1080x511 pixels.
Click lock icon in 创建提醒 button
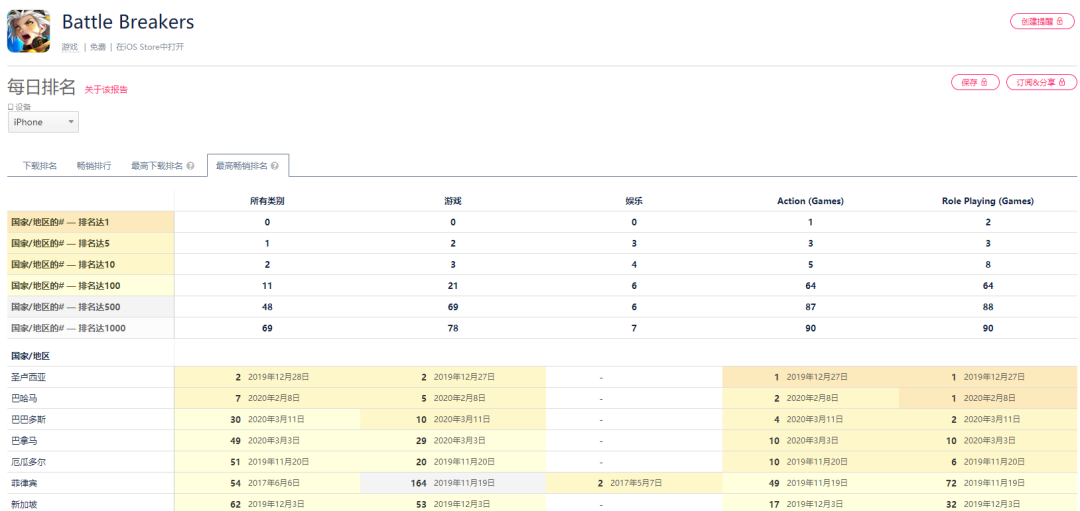[1059, 21]
